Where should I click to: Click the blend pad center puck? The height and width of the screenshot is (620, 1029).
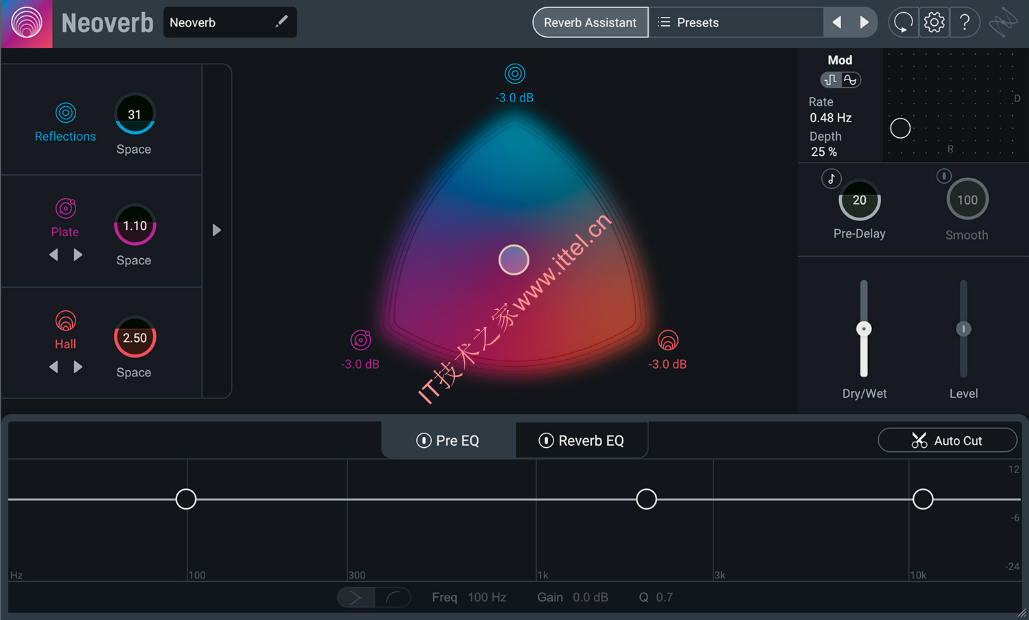pos(514,260)
